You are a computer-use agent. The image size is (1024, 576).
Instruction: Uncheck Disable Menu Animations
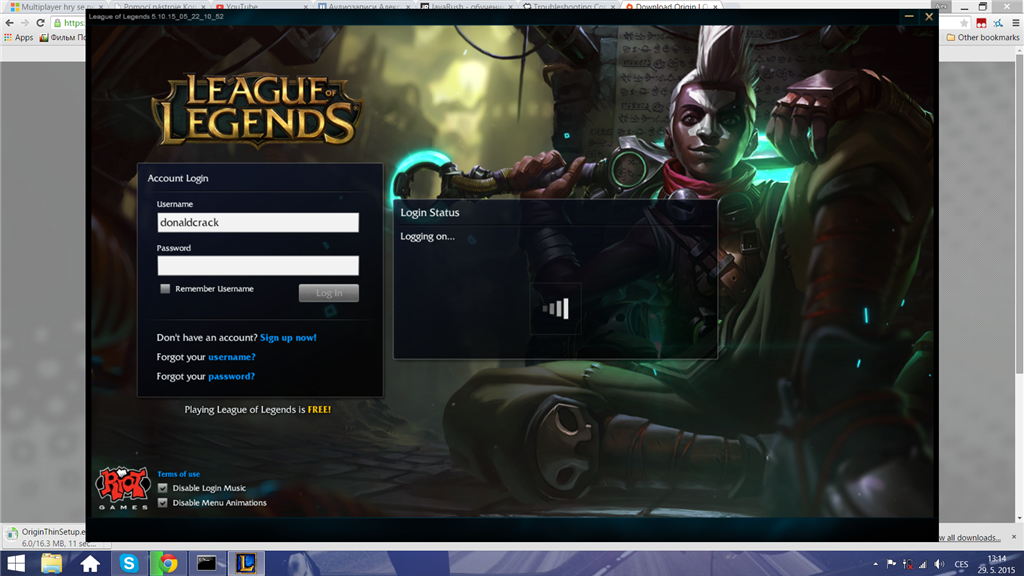[163, 503]
